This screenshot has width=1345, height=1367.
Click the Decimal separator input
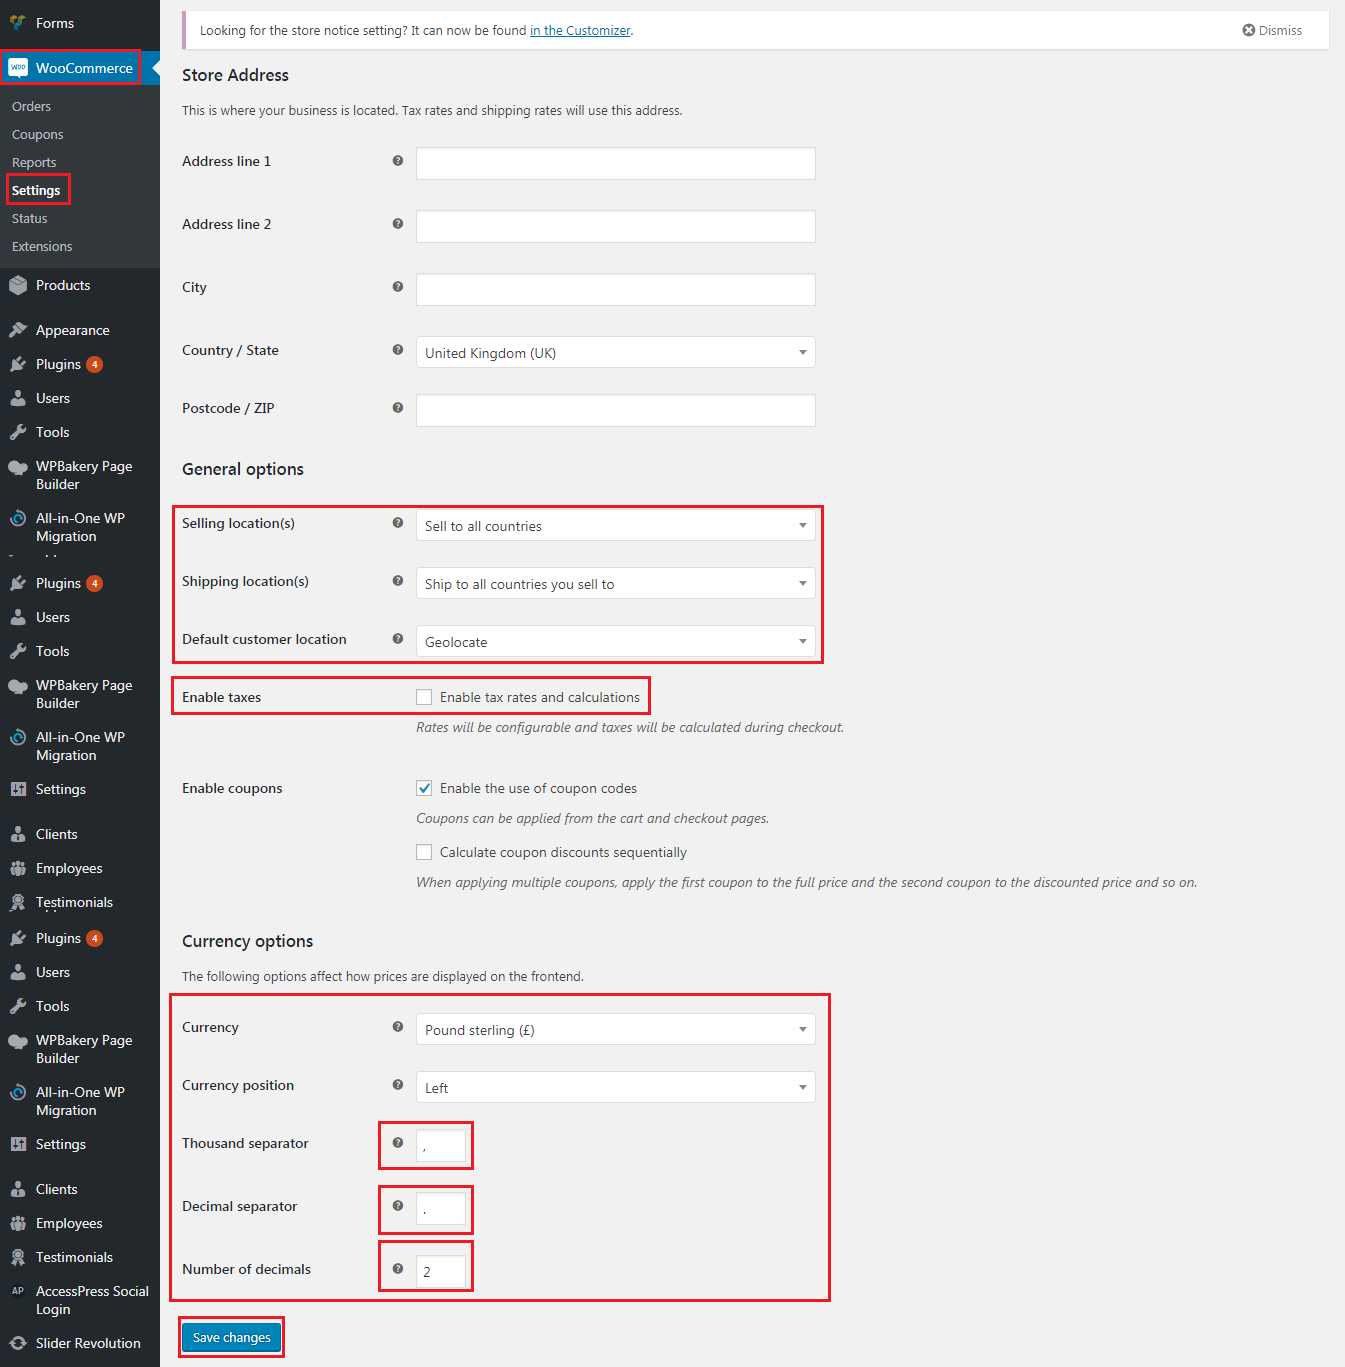point(441,1208)
